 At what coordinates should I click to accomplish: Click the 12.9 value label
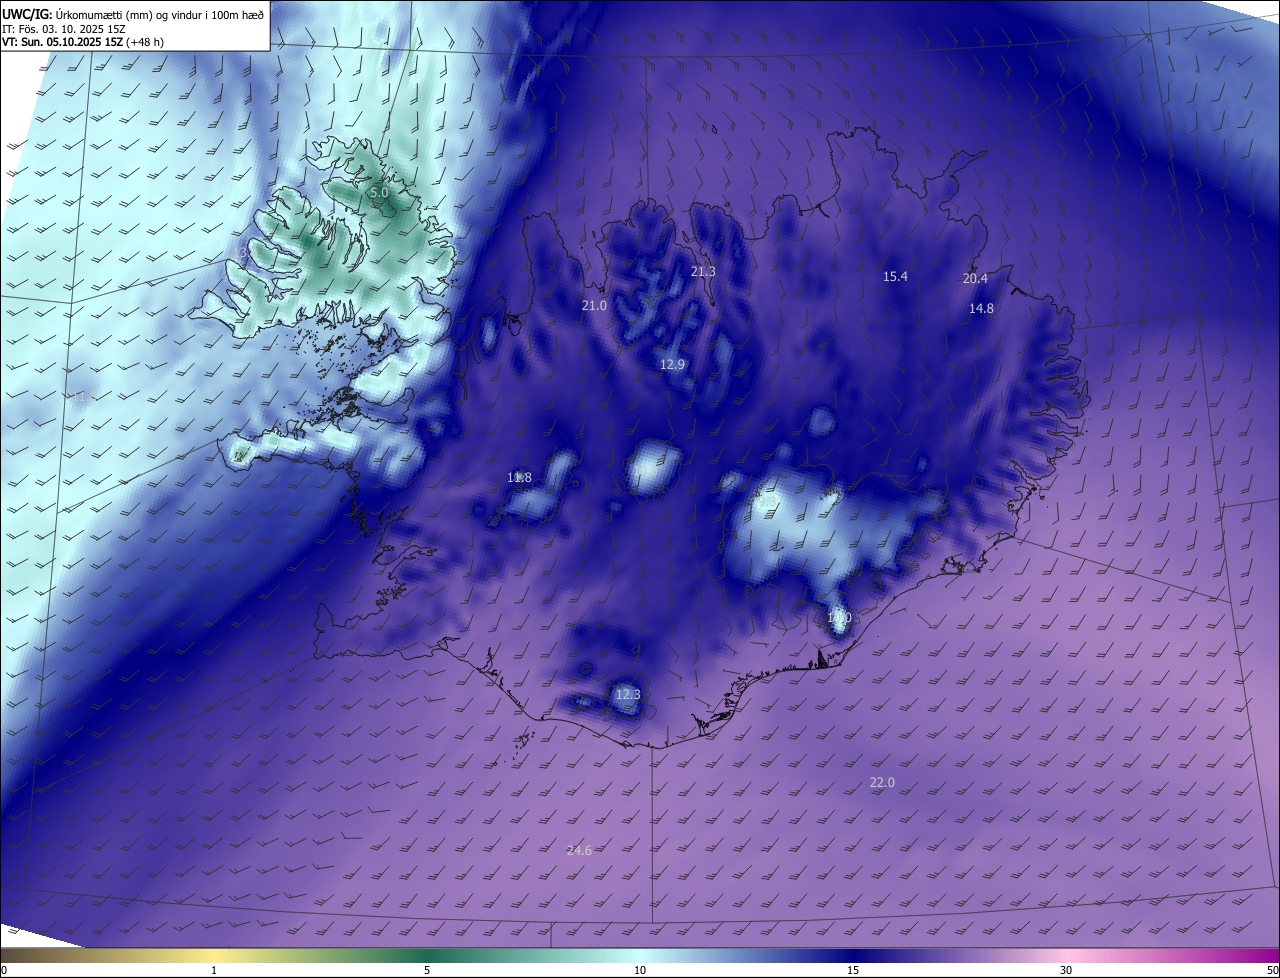point(672,365)
